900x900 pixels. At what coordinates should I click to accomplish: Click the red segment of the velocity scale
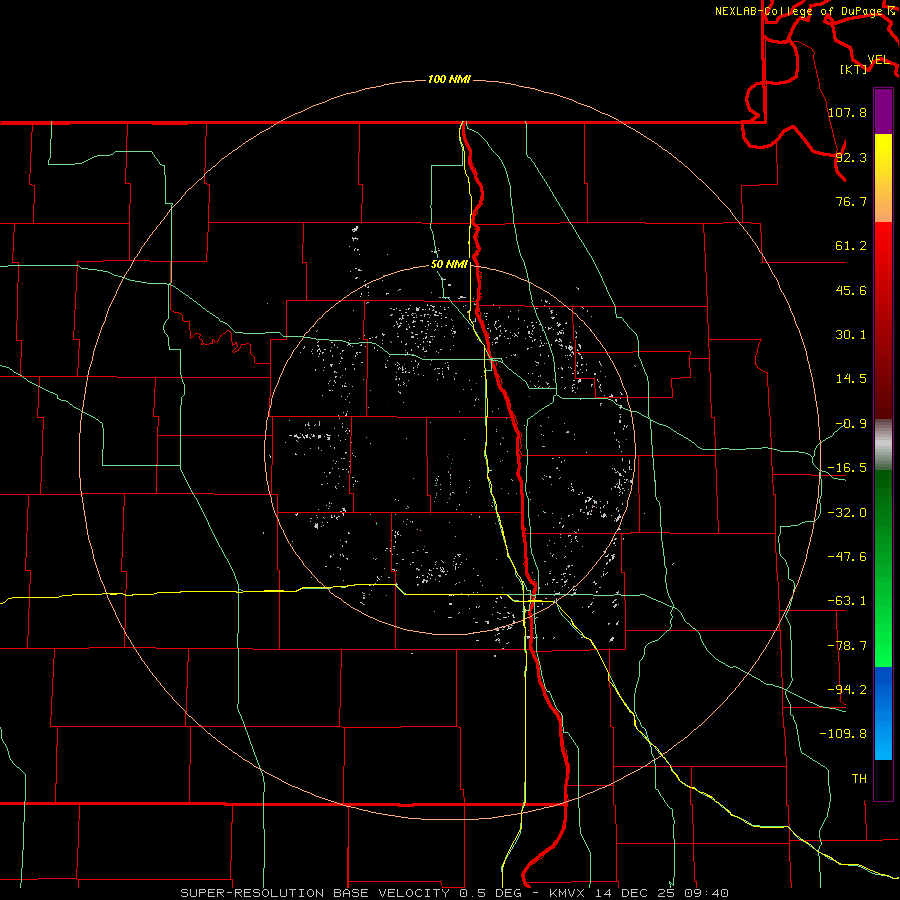coord(883,320)
